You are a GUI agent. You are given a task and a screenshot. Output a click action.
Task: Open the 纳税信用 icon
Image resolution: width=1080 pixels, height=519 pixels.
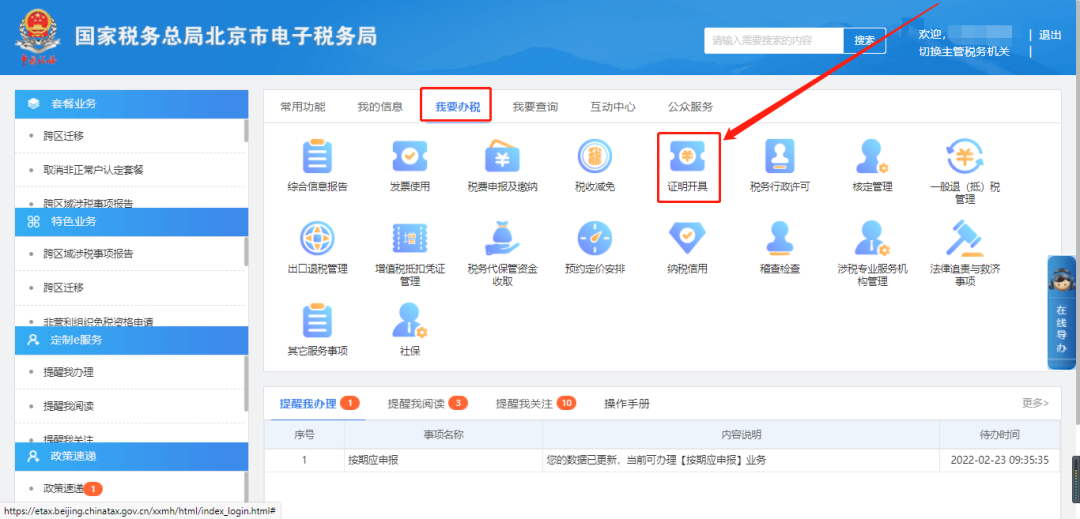pyautogui.click(x=687, y=238)
